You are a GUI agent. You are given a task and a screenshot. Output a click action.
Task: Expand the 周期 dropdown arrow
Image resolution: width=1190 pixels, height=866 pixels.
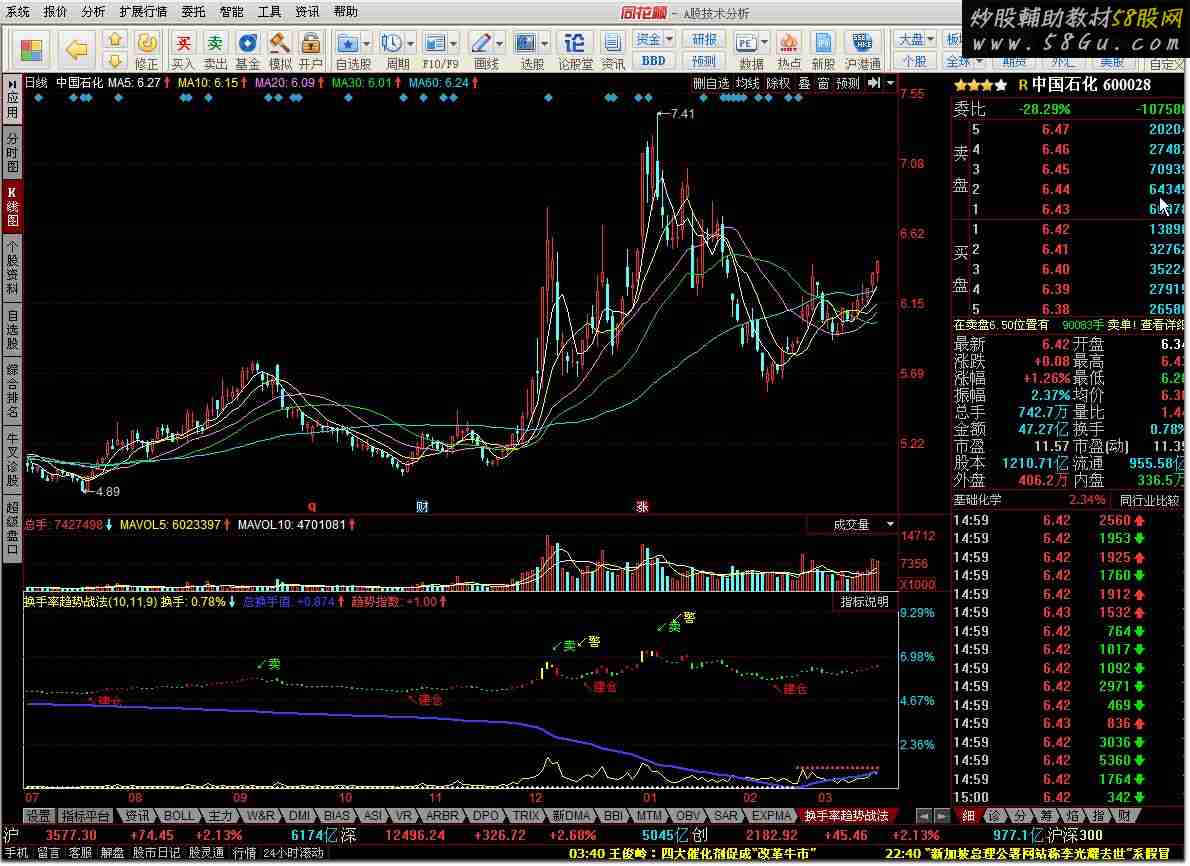(x=411, y=43)
